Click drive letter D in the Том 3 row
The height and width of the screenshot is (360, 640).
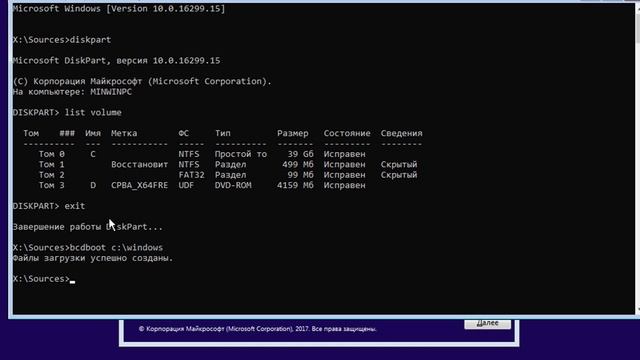(x=93, y=185)
